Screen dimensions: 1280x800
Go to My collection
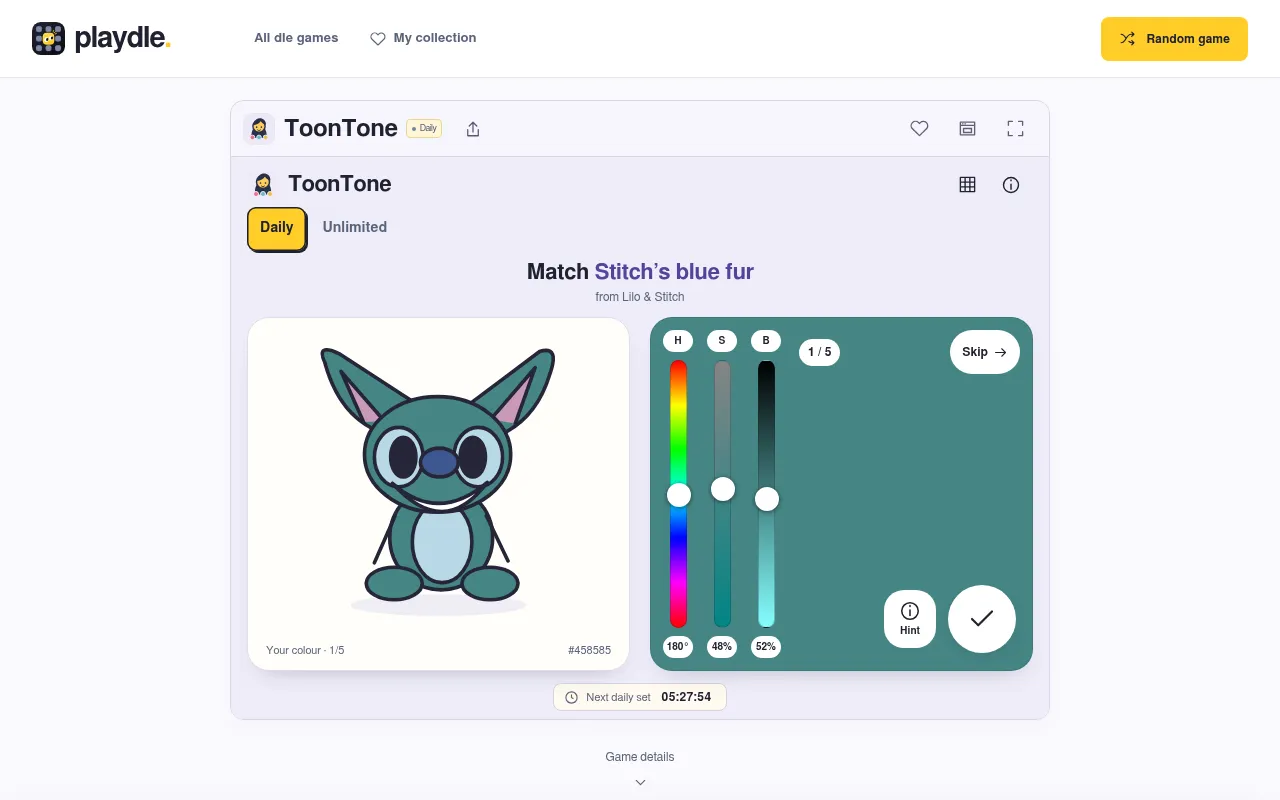click(x=423, y=38)
